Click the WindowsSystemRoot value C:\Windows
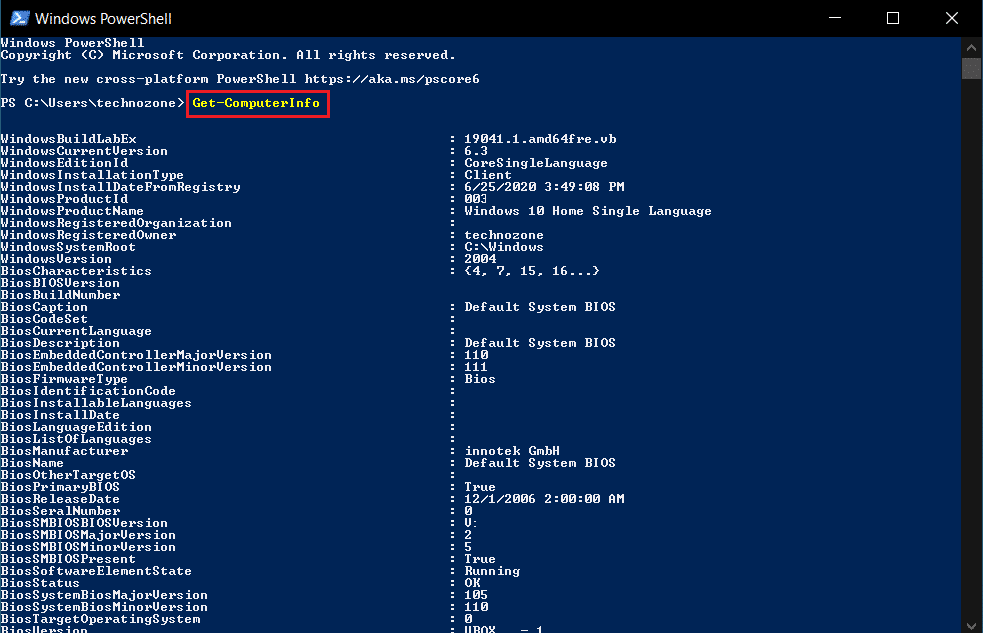 click(x=503, y=247)
